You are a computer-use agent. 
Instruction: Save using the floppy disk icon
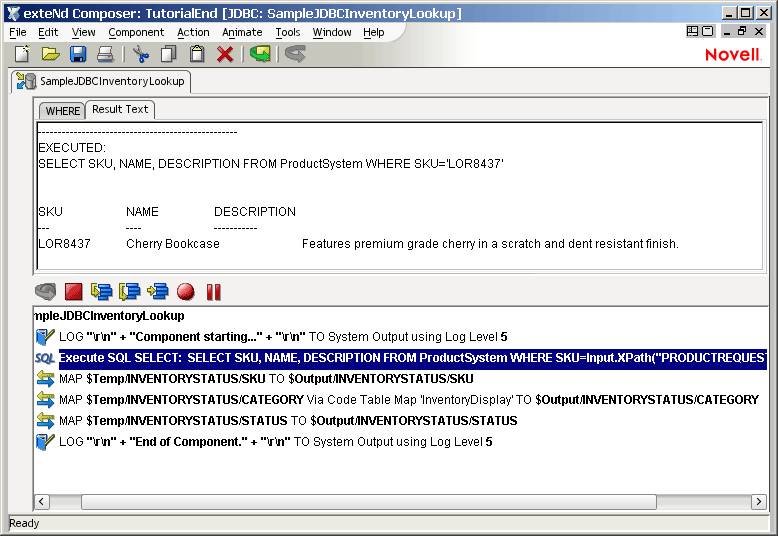click(78, 54)
